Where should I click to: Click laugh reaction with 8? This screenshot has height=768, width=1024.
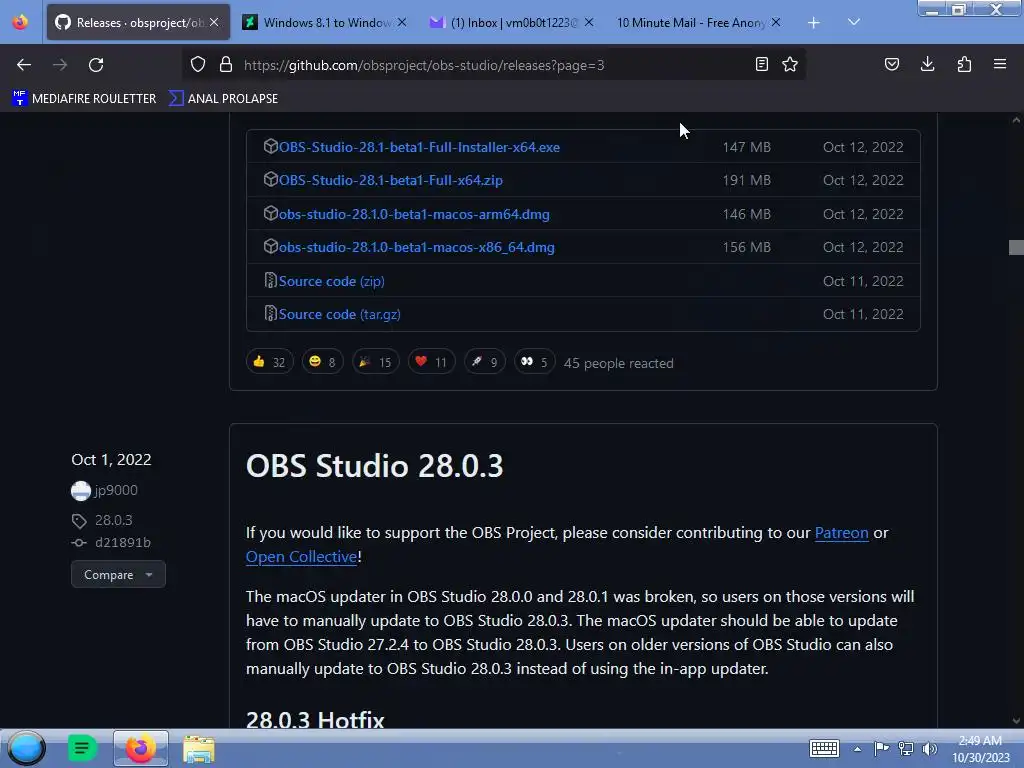tap(323, 362)
